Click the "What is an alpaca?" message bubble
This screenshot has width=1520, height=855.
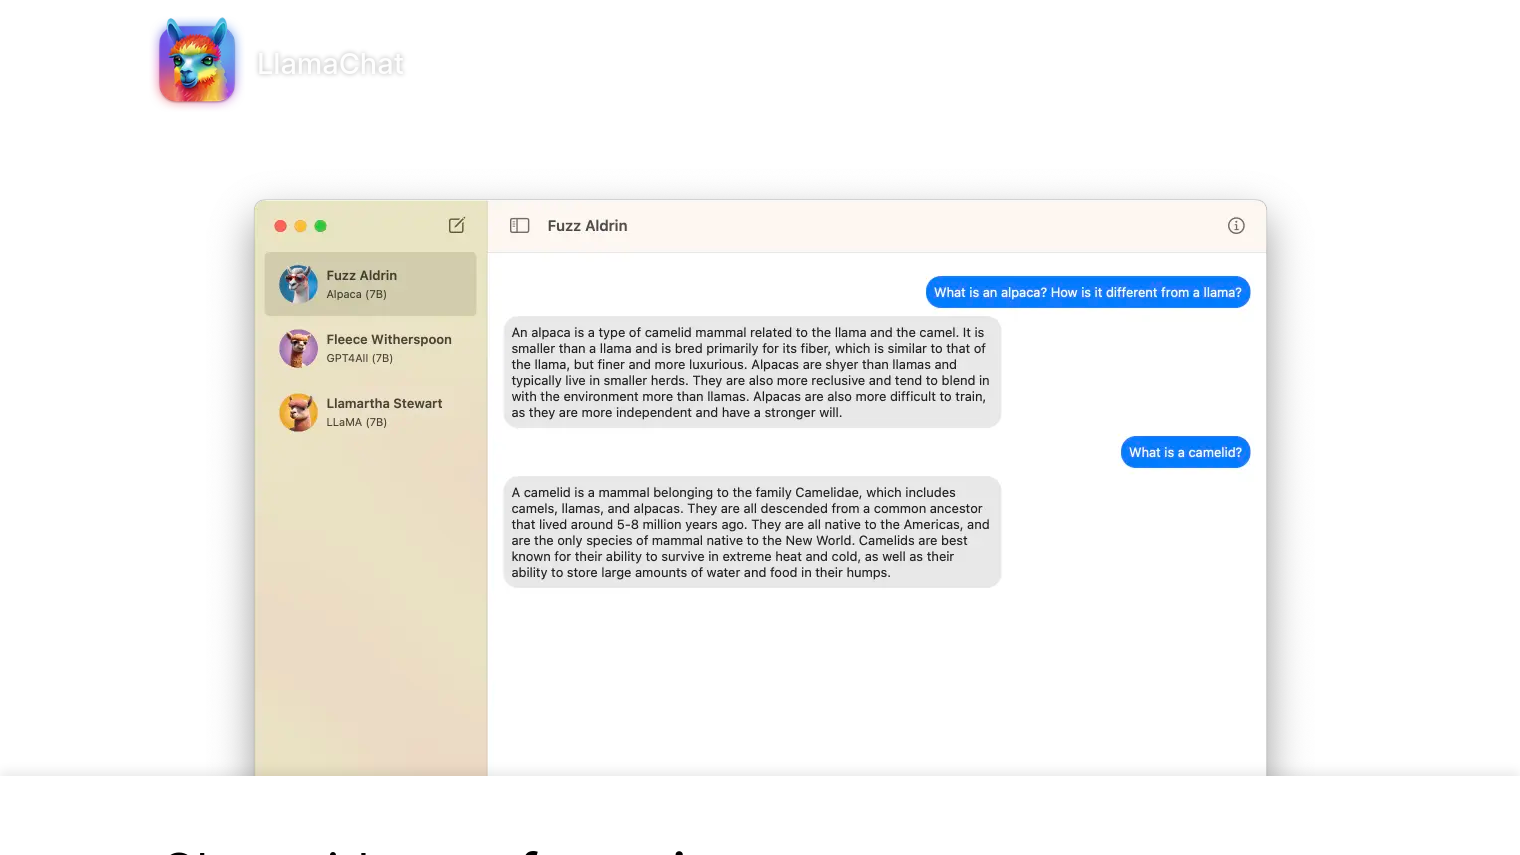1088,292
